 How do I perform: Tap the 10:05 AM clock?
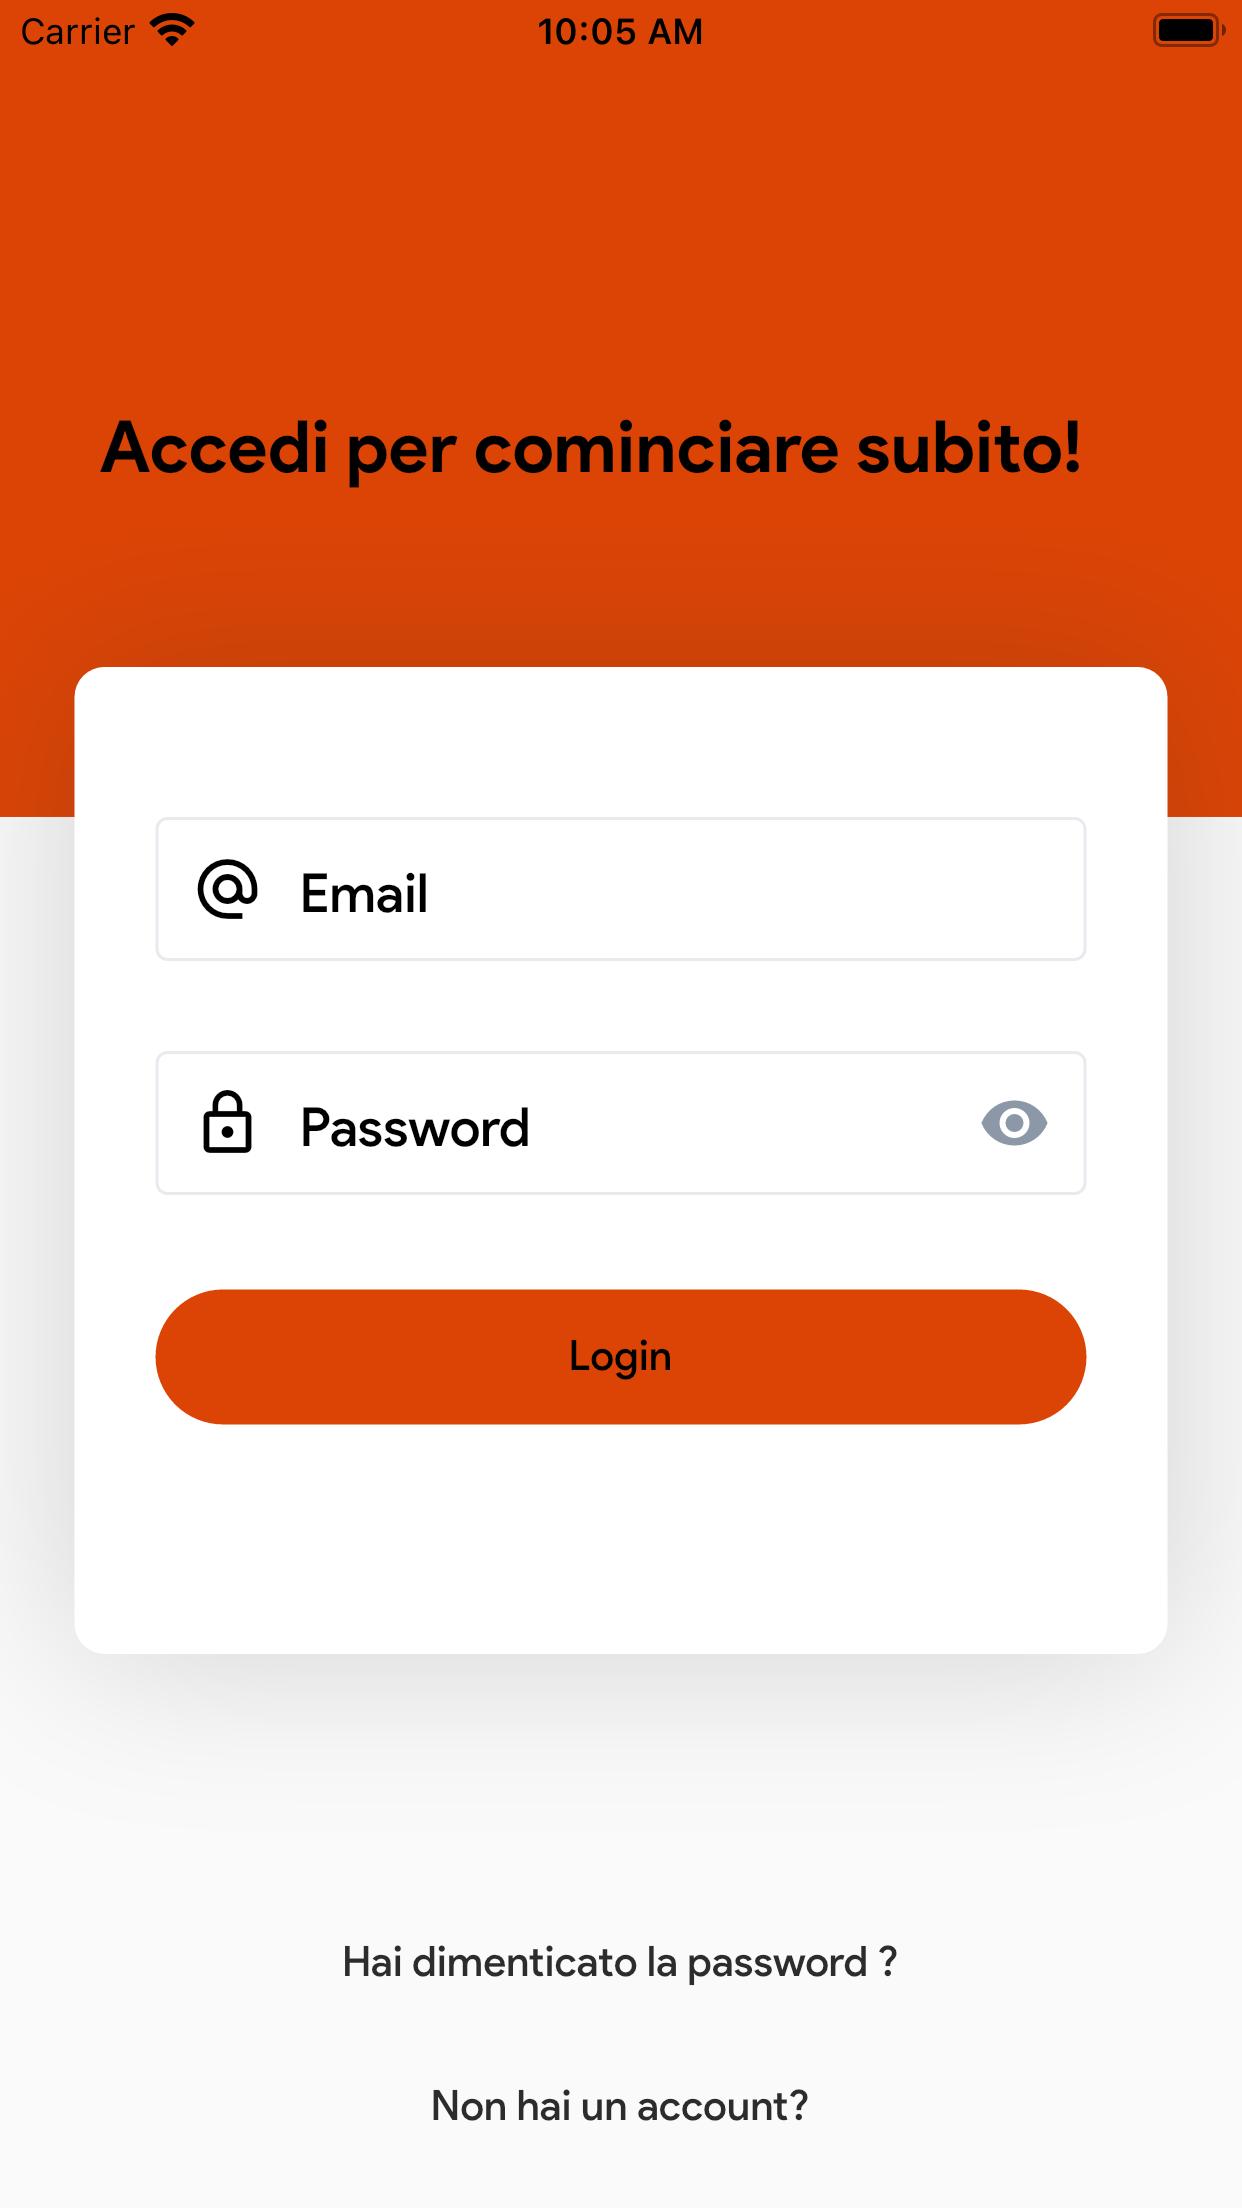[620, 32]
